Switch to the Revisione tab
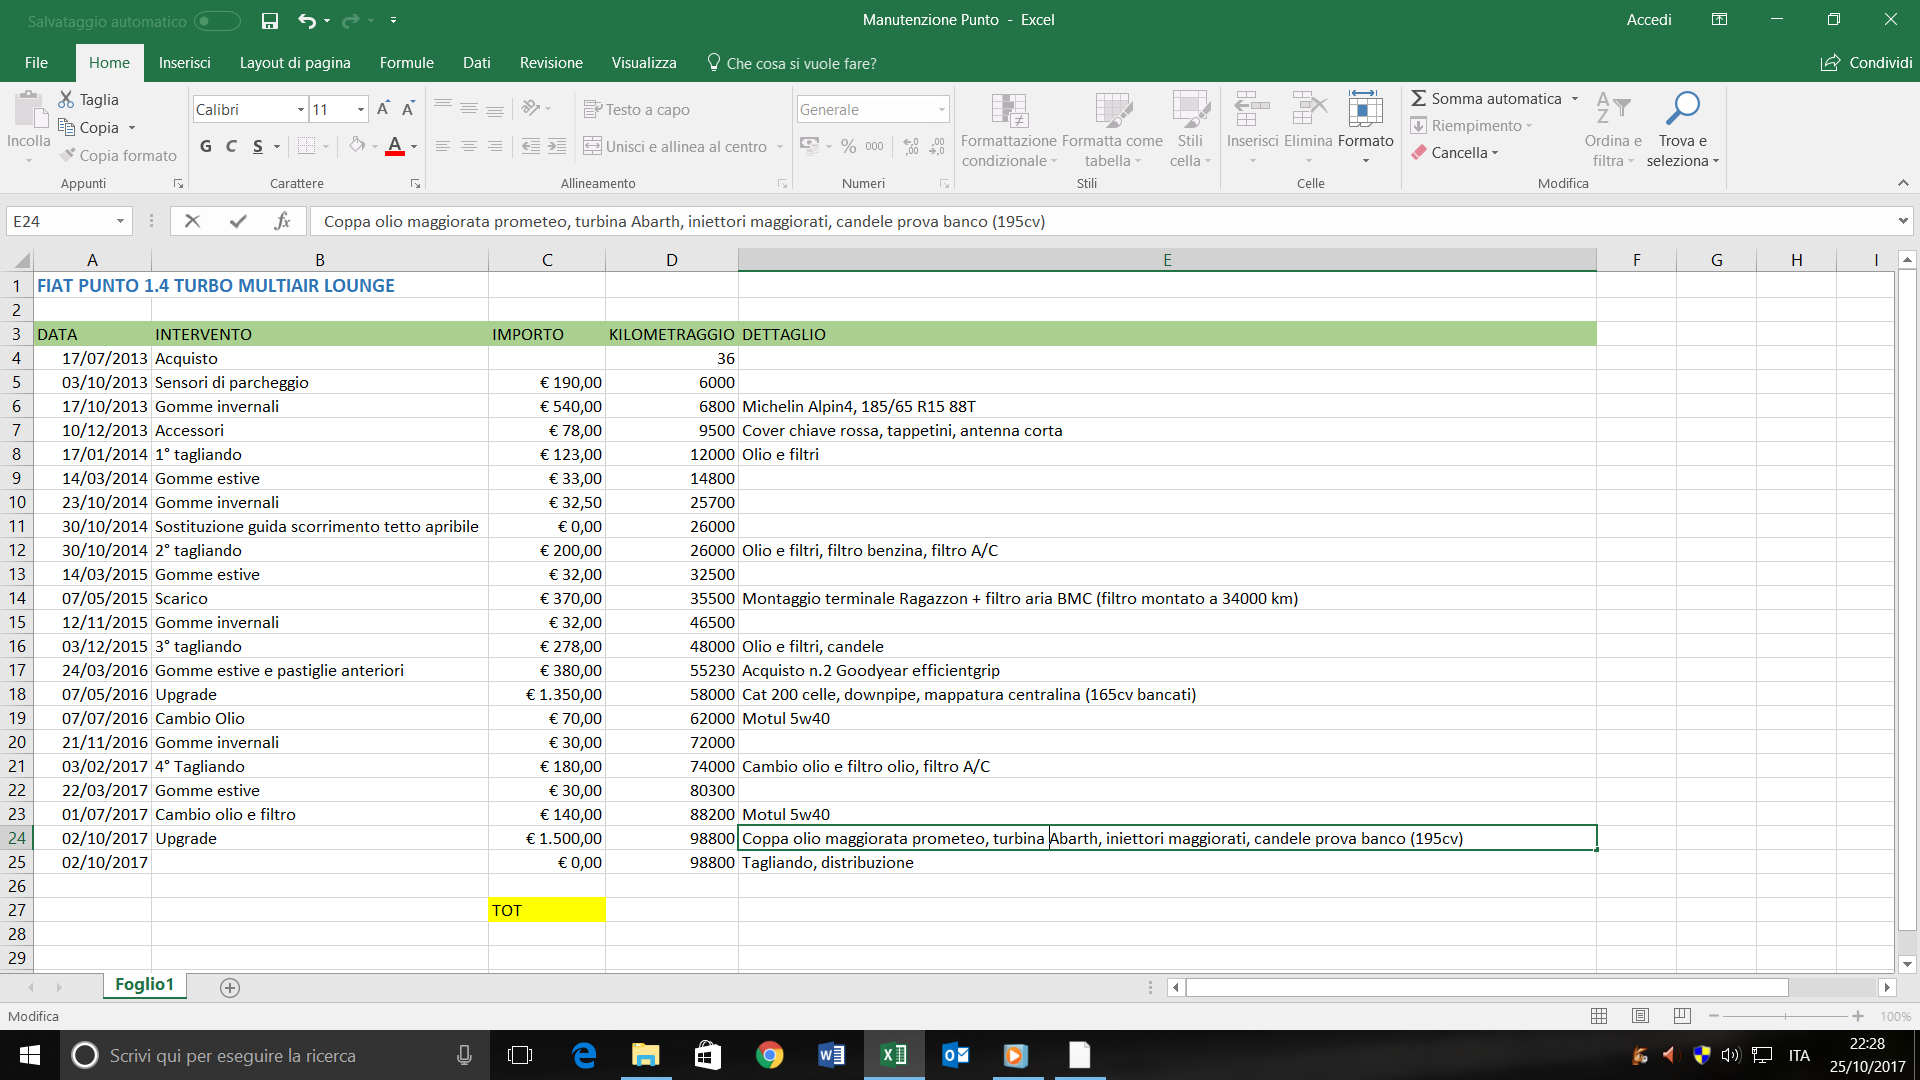Image resolution: width=1920 pixels, height=1080 pixels. (x=551, y=62)
